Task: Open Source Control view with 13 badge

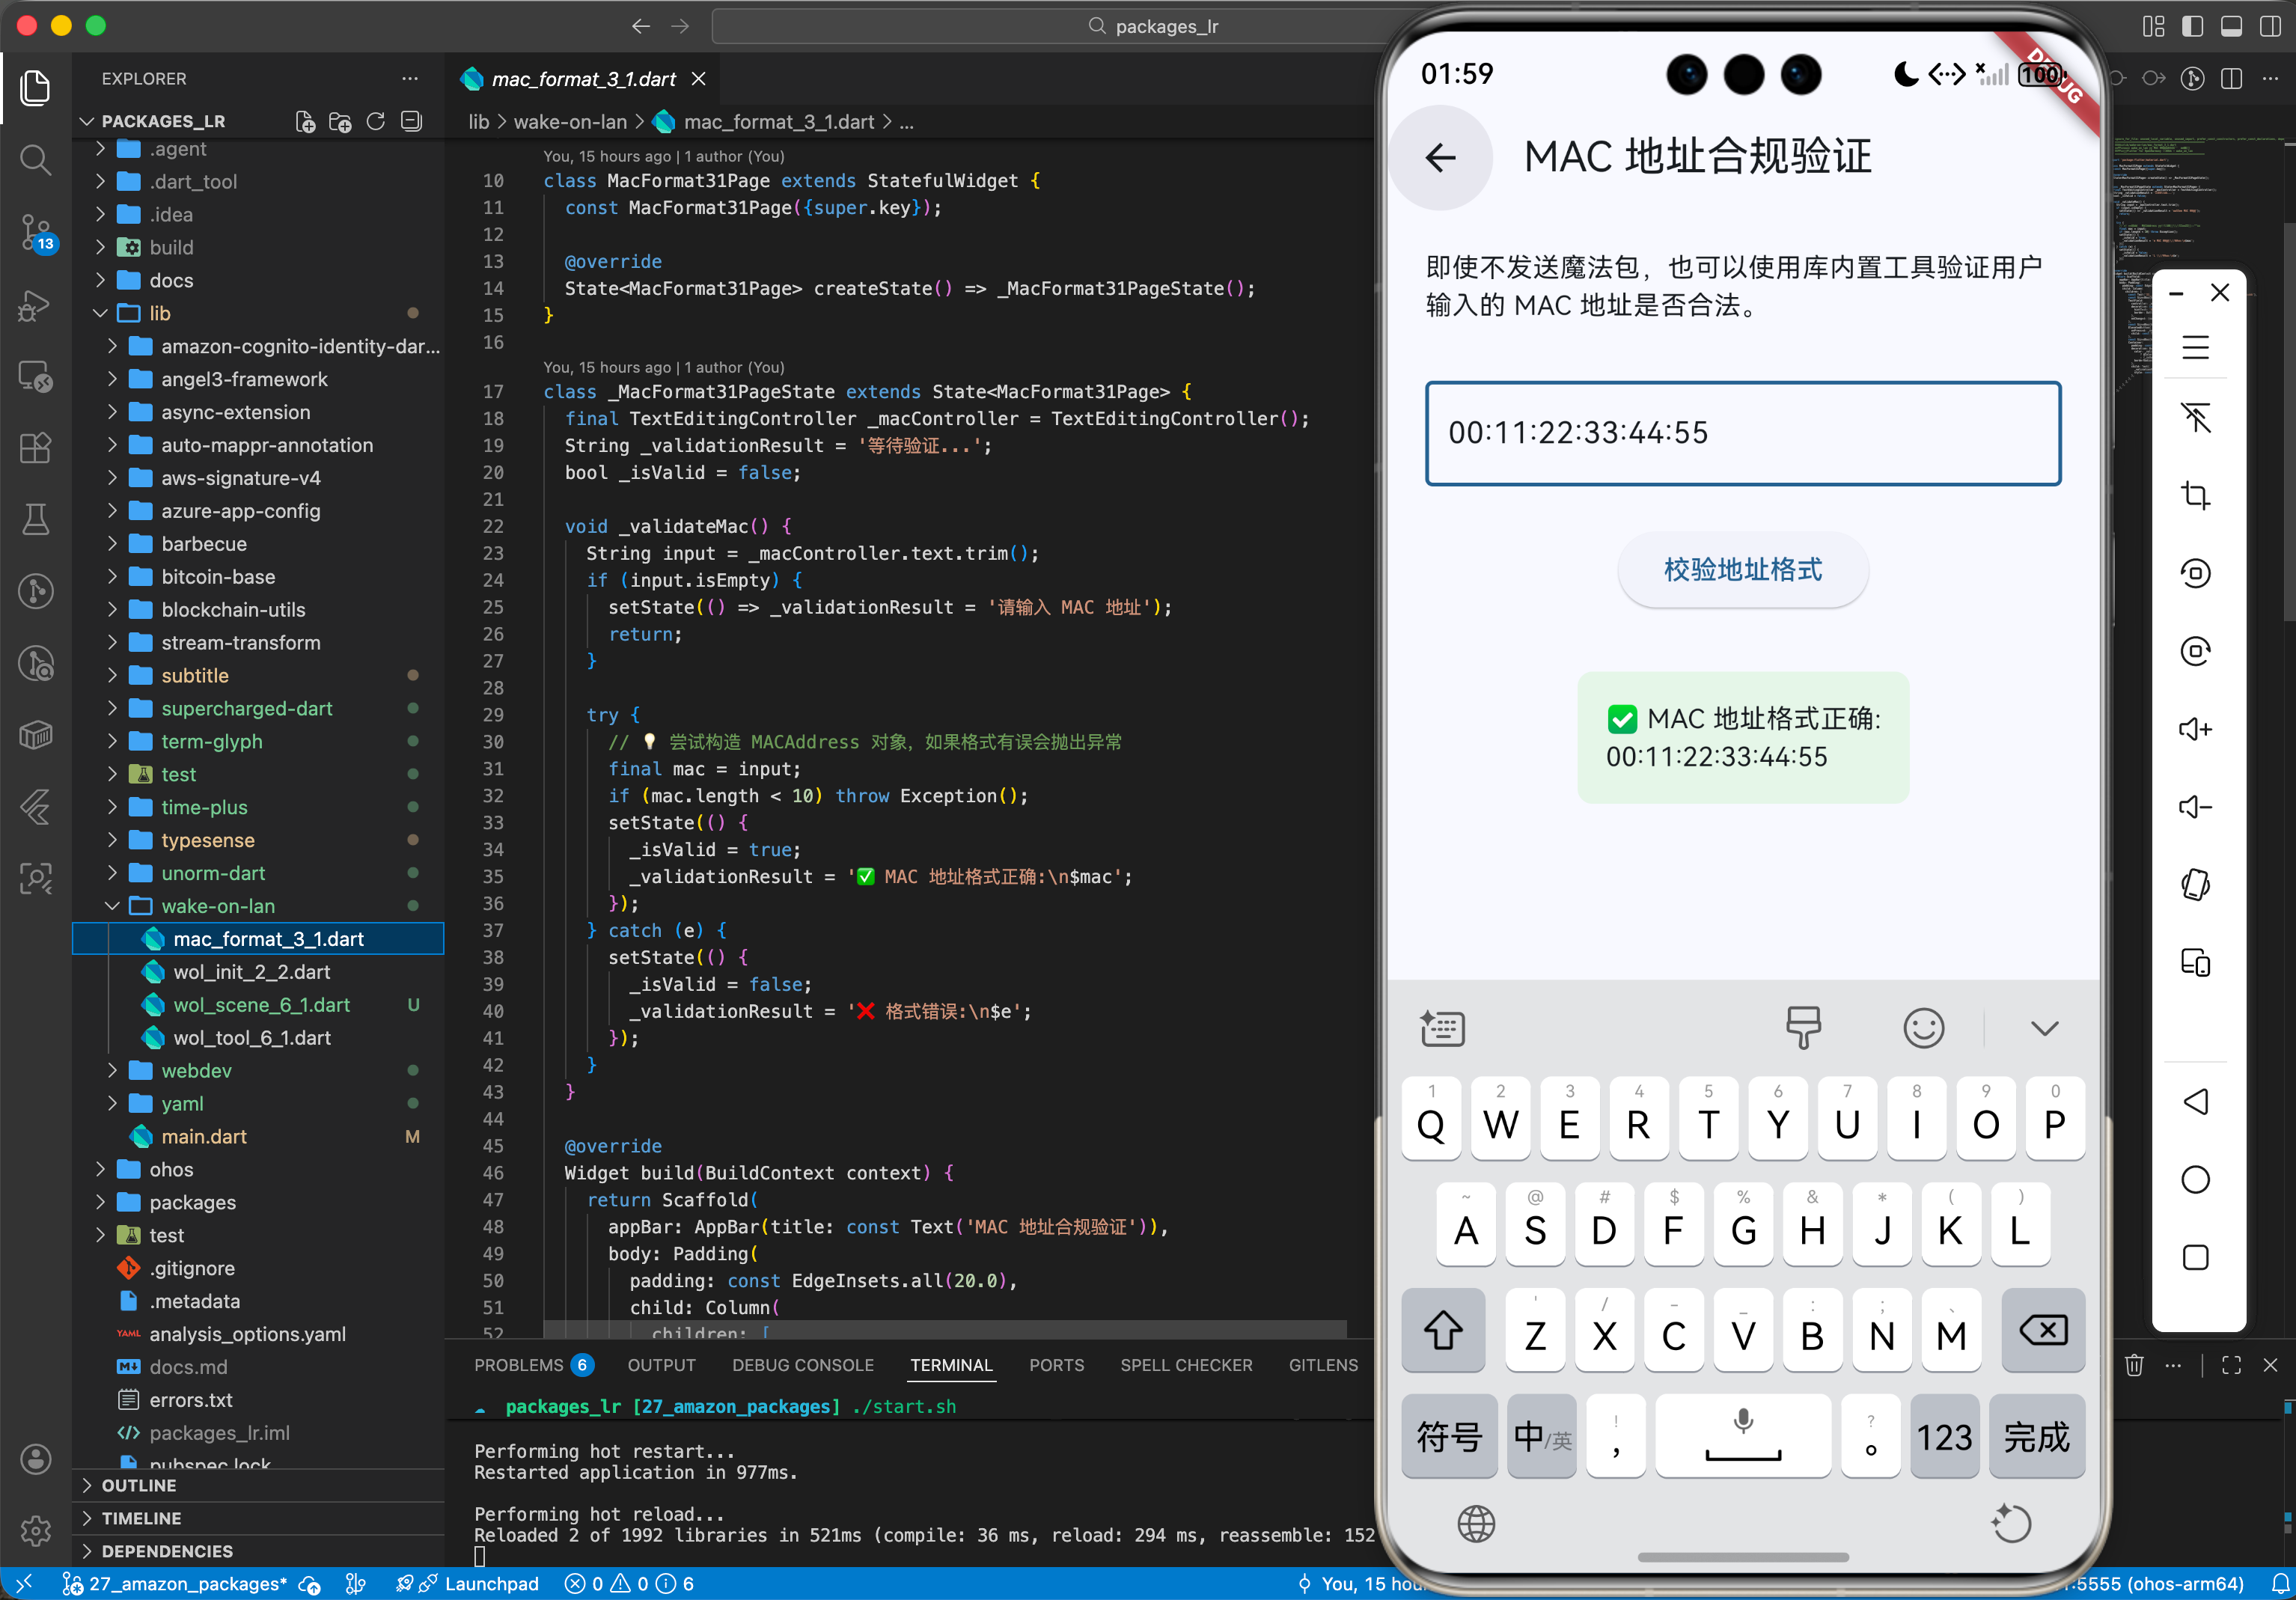Action: tap(35, 232)
